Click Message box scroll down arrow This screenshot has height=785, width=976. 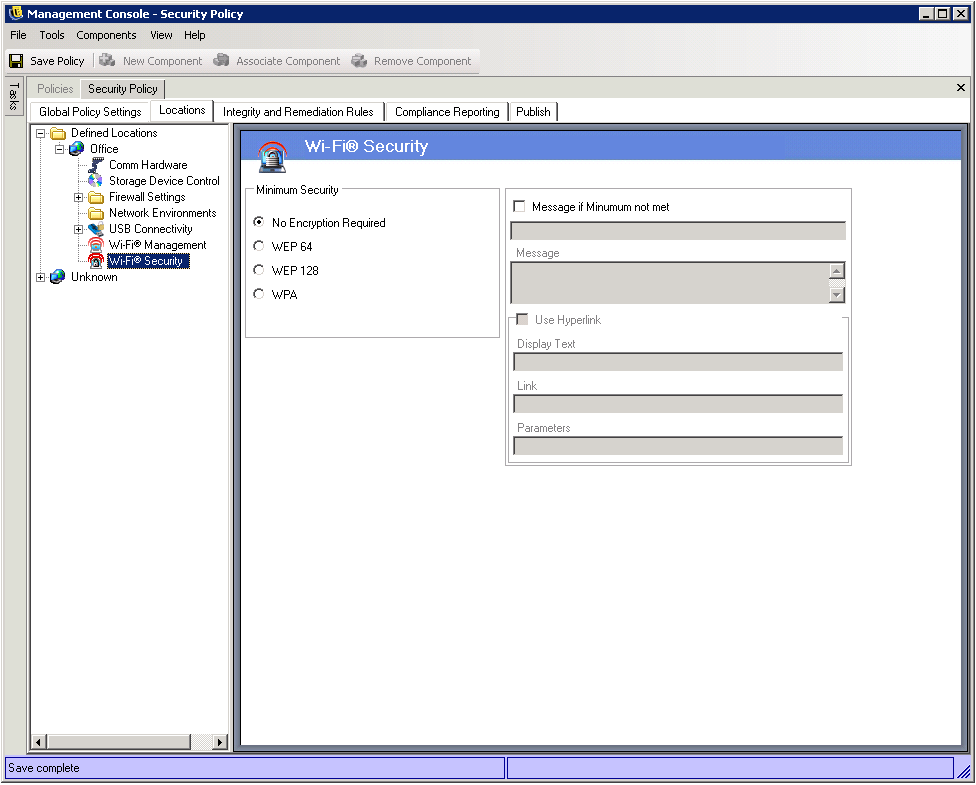pyautogui.click(x=837, y=295)
